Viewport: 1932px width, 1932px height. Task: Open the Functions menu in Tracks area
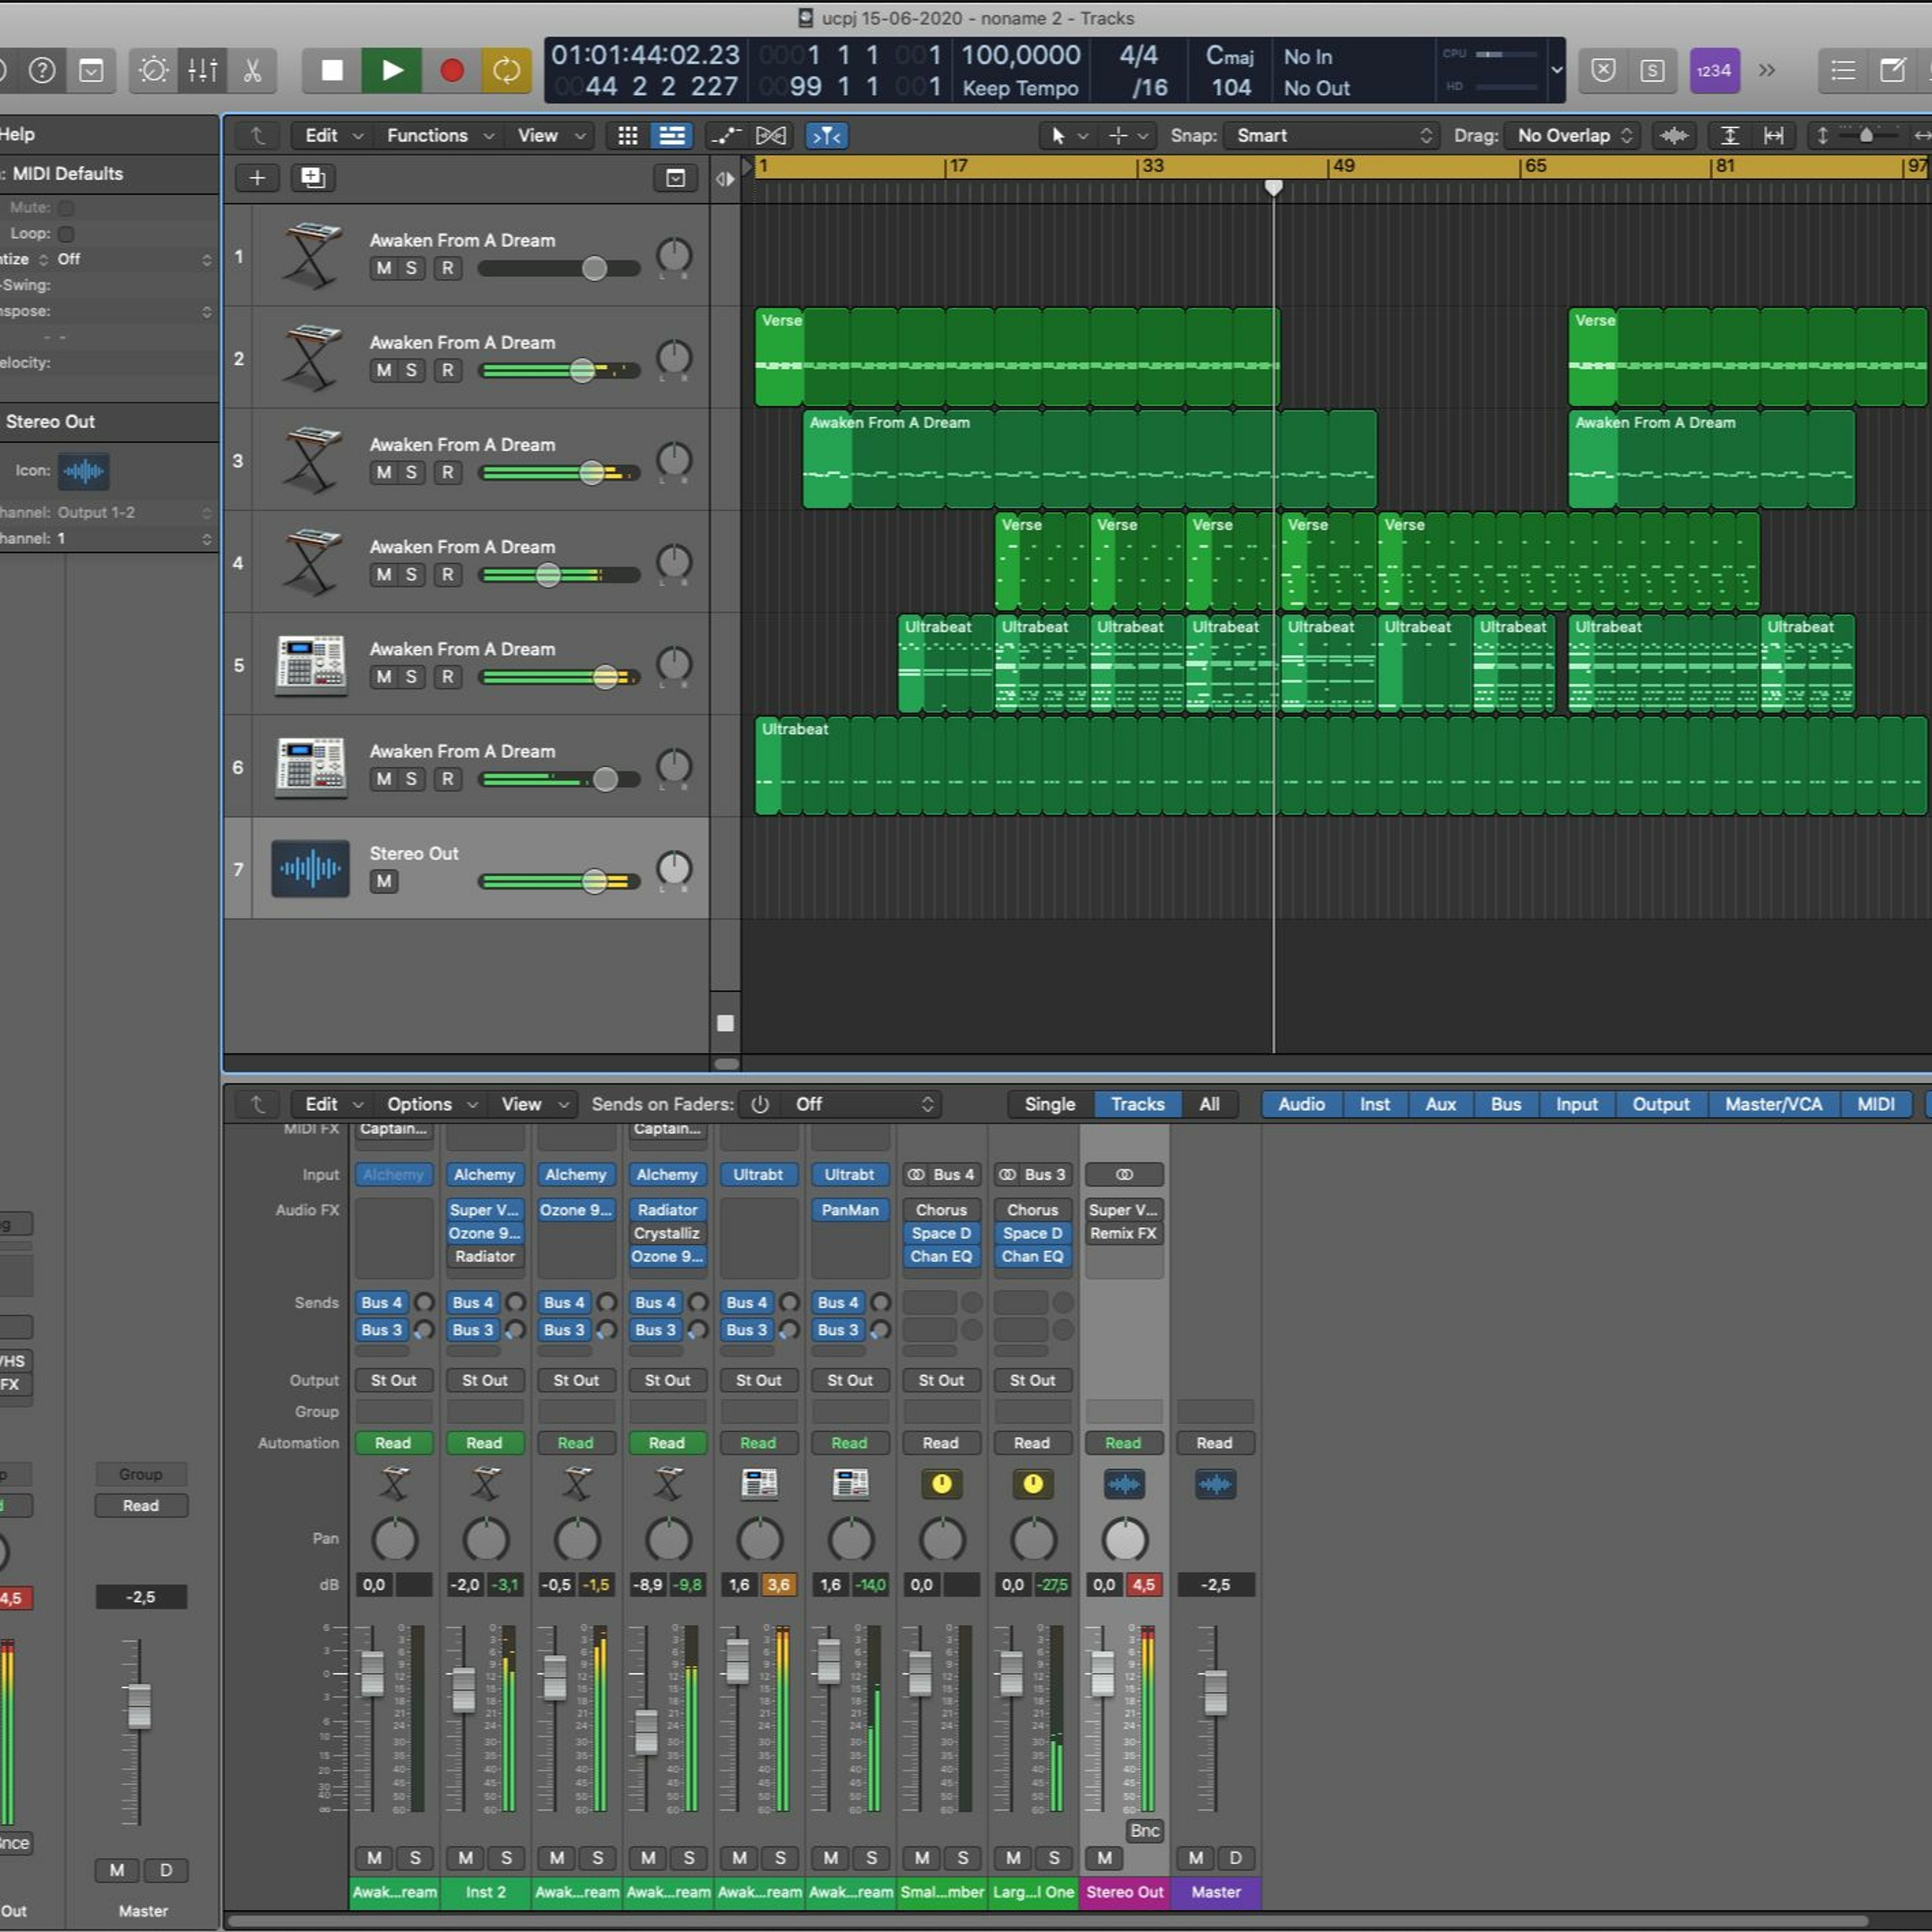pos(439,135)
